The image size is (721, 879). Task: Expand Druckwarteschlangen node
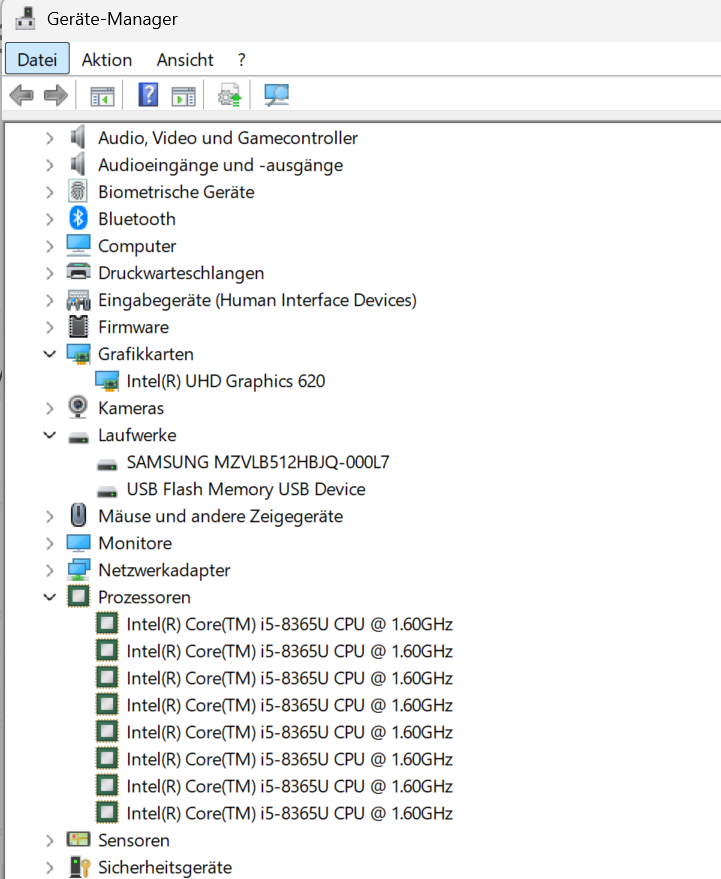coord(49,273)
